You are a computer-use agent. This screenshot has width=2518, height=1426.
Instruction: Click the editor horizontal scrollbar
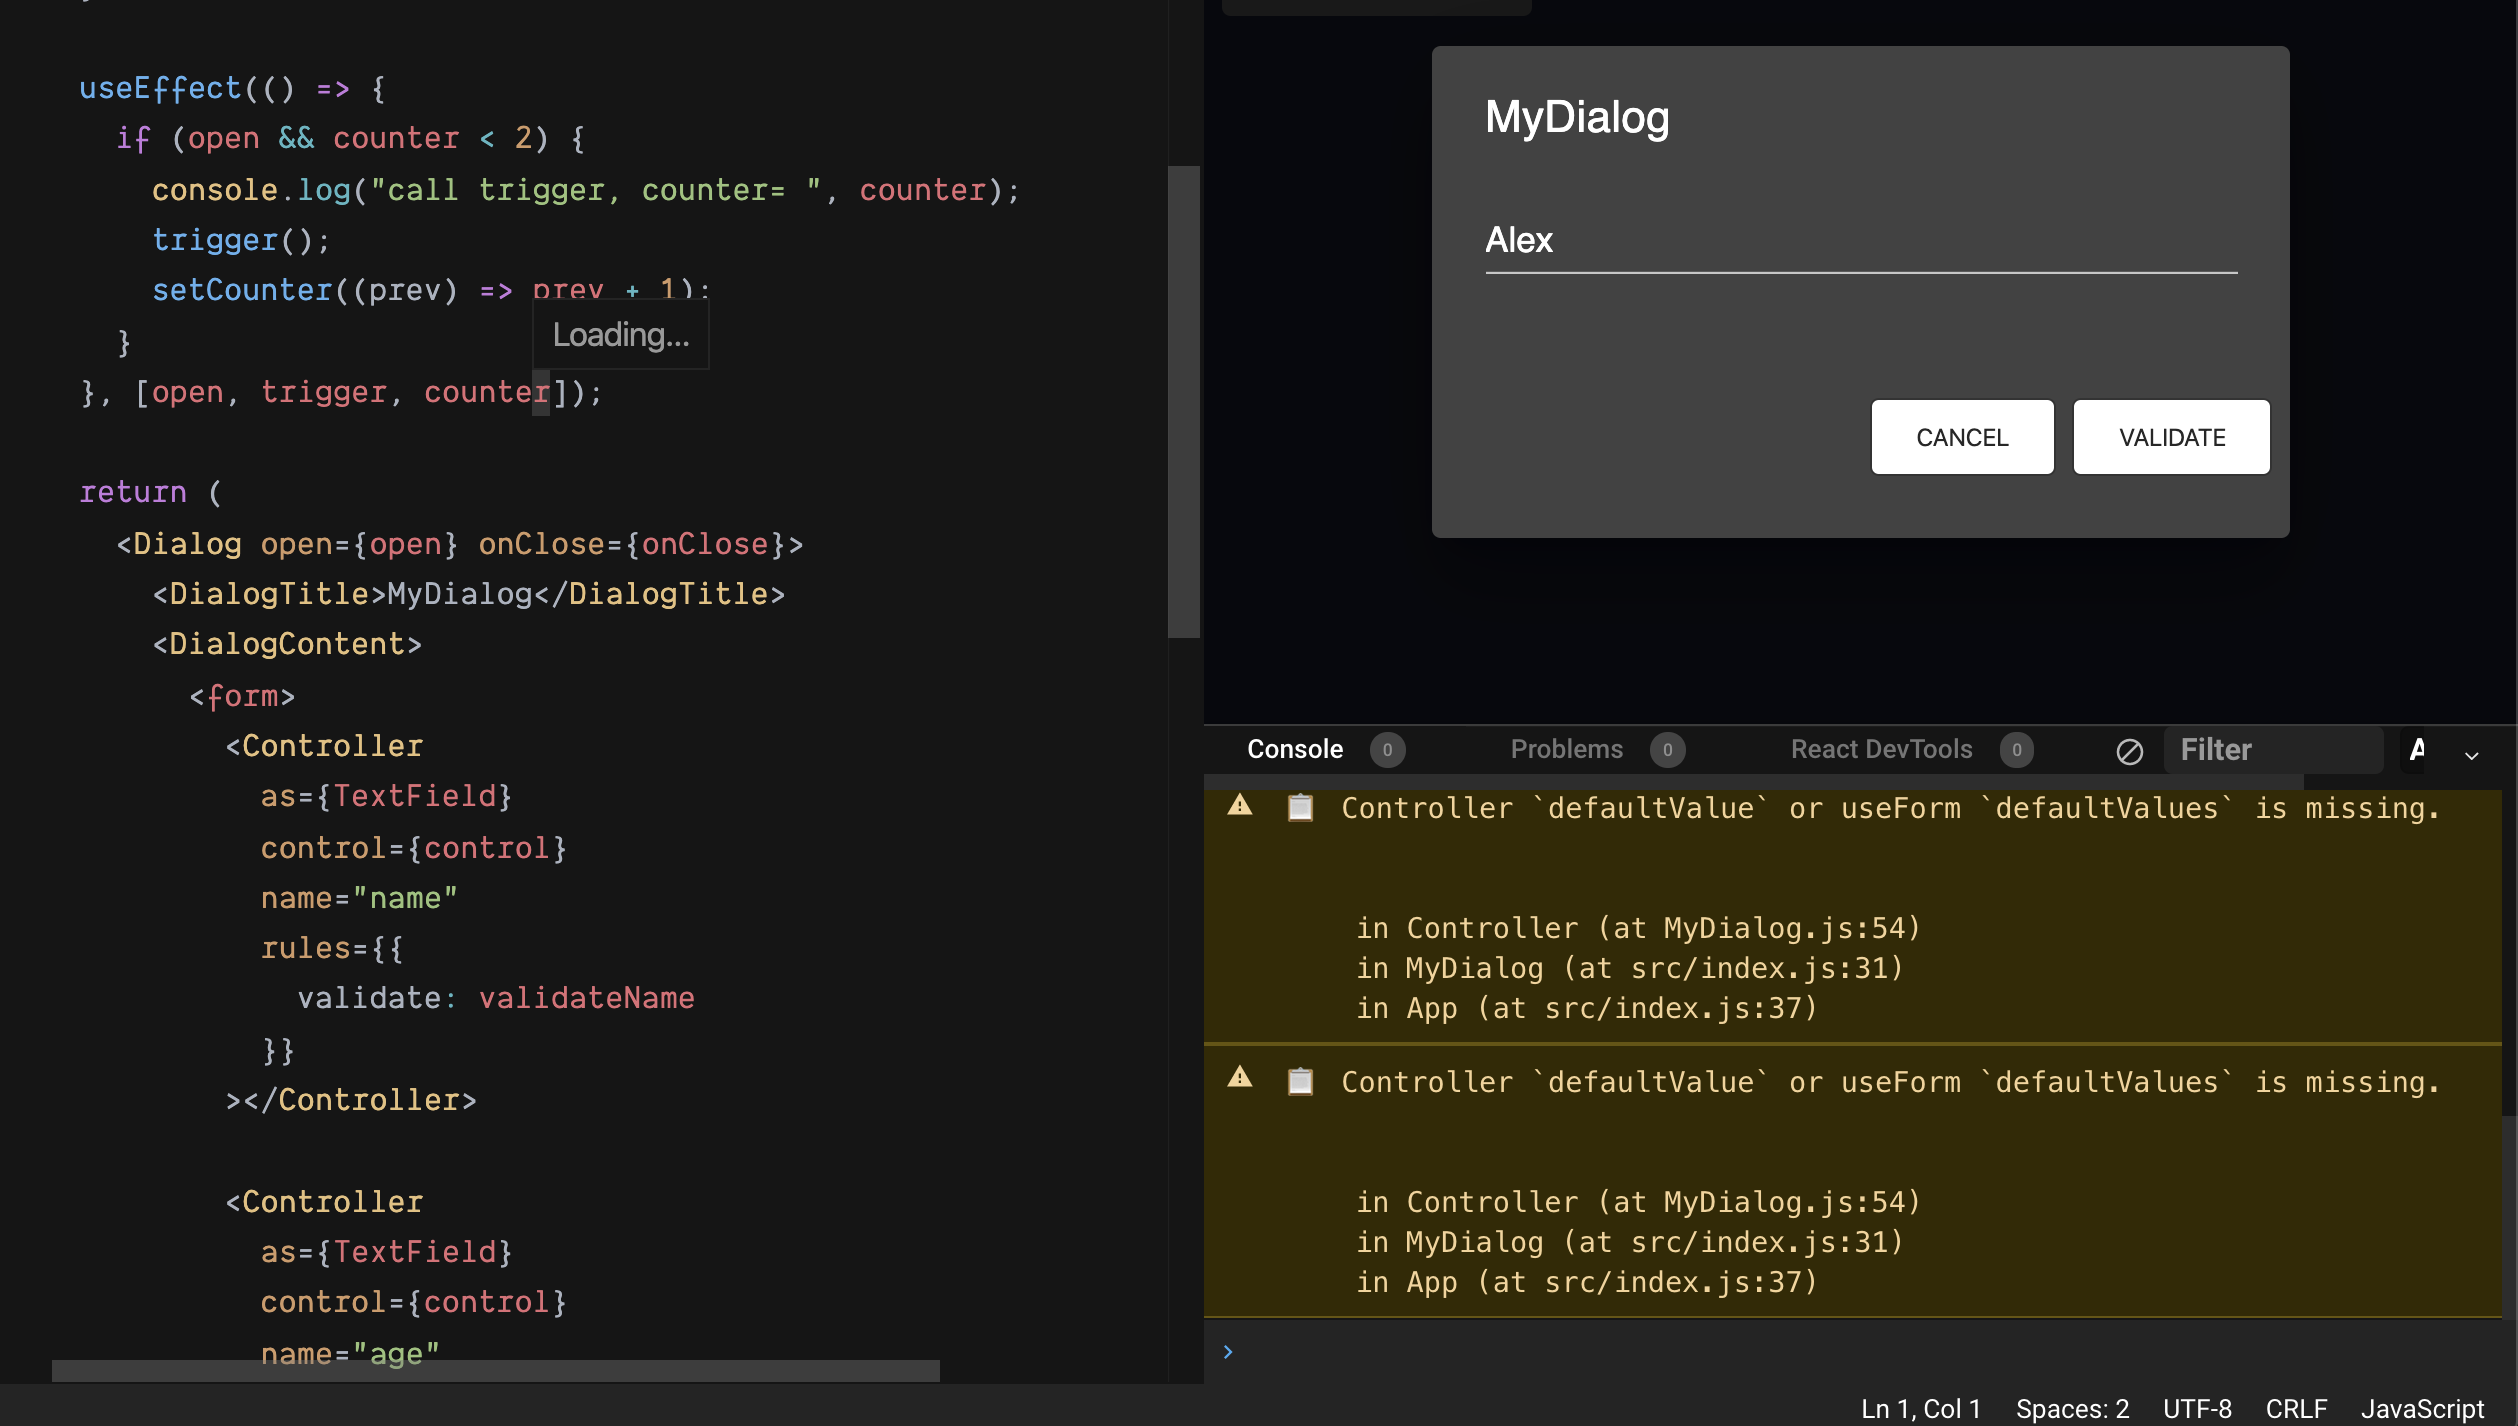pos(495,1370)
